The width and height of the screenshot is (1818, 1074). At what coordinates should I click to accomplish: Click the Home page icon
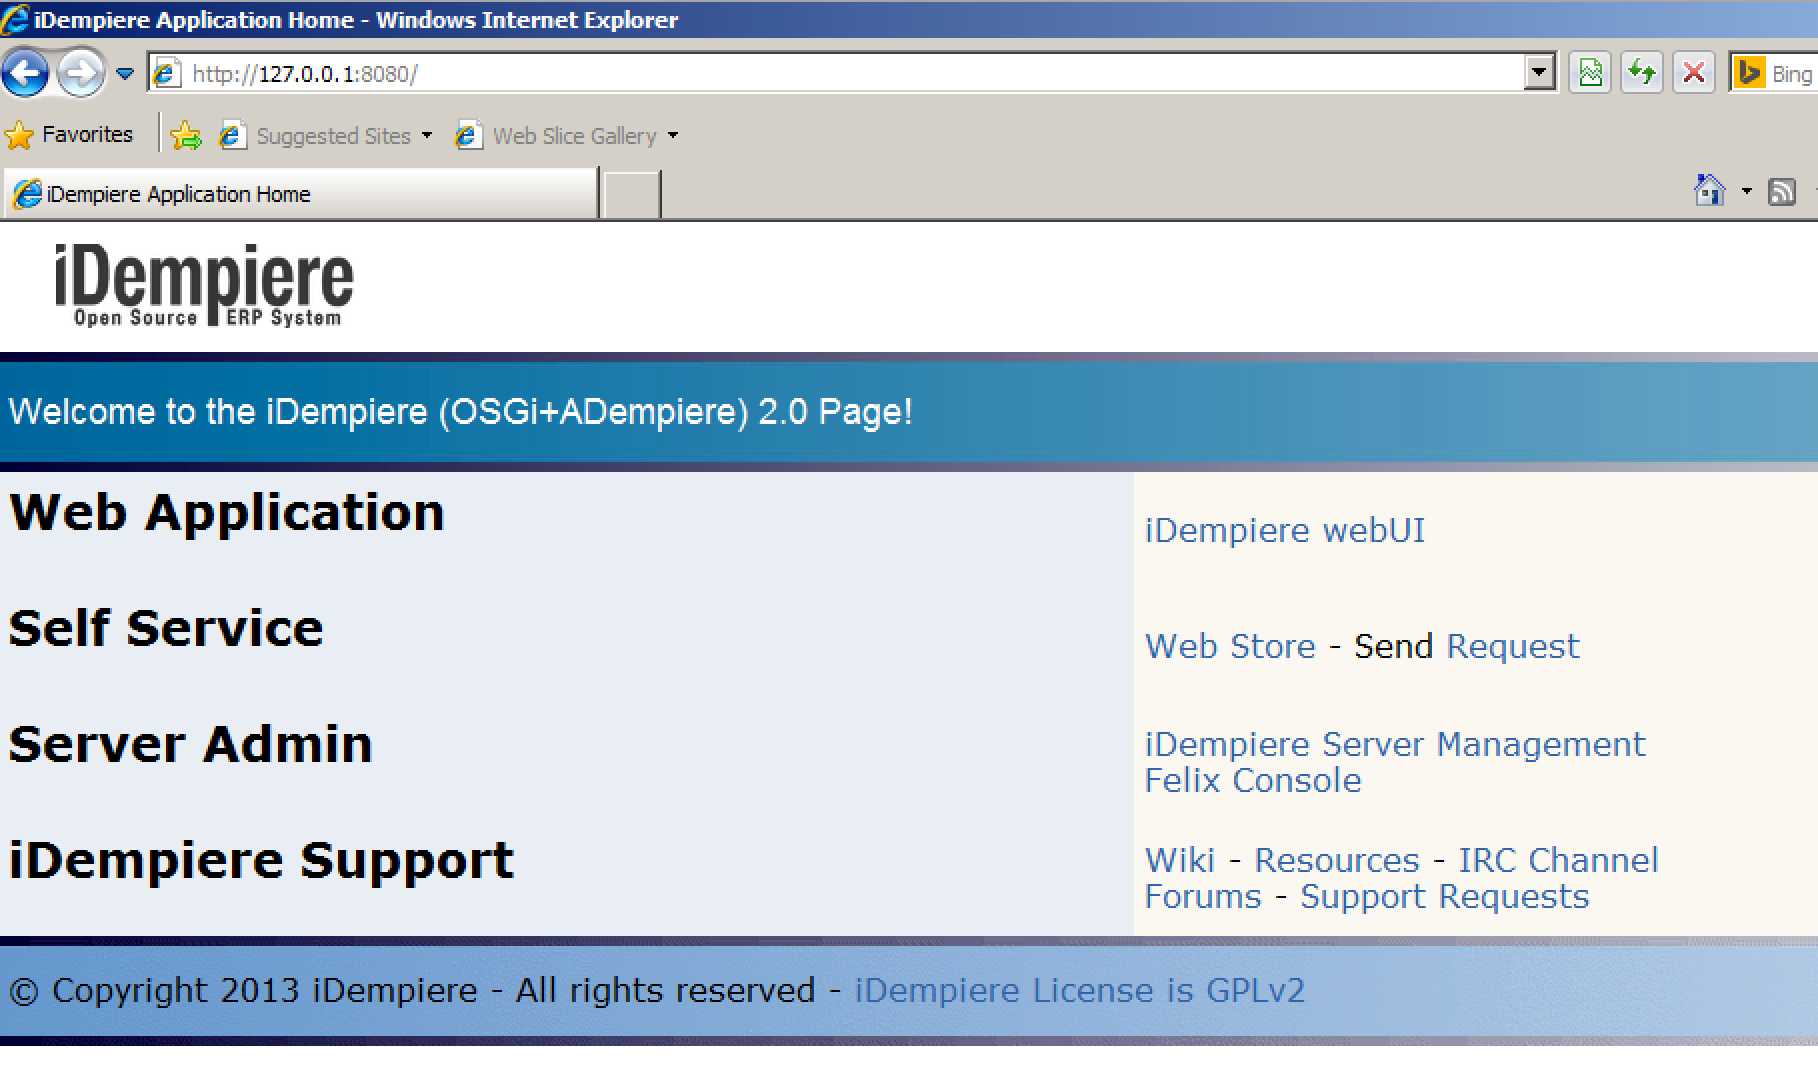pyautogui.click(x=1710, y=190)
